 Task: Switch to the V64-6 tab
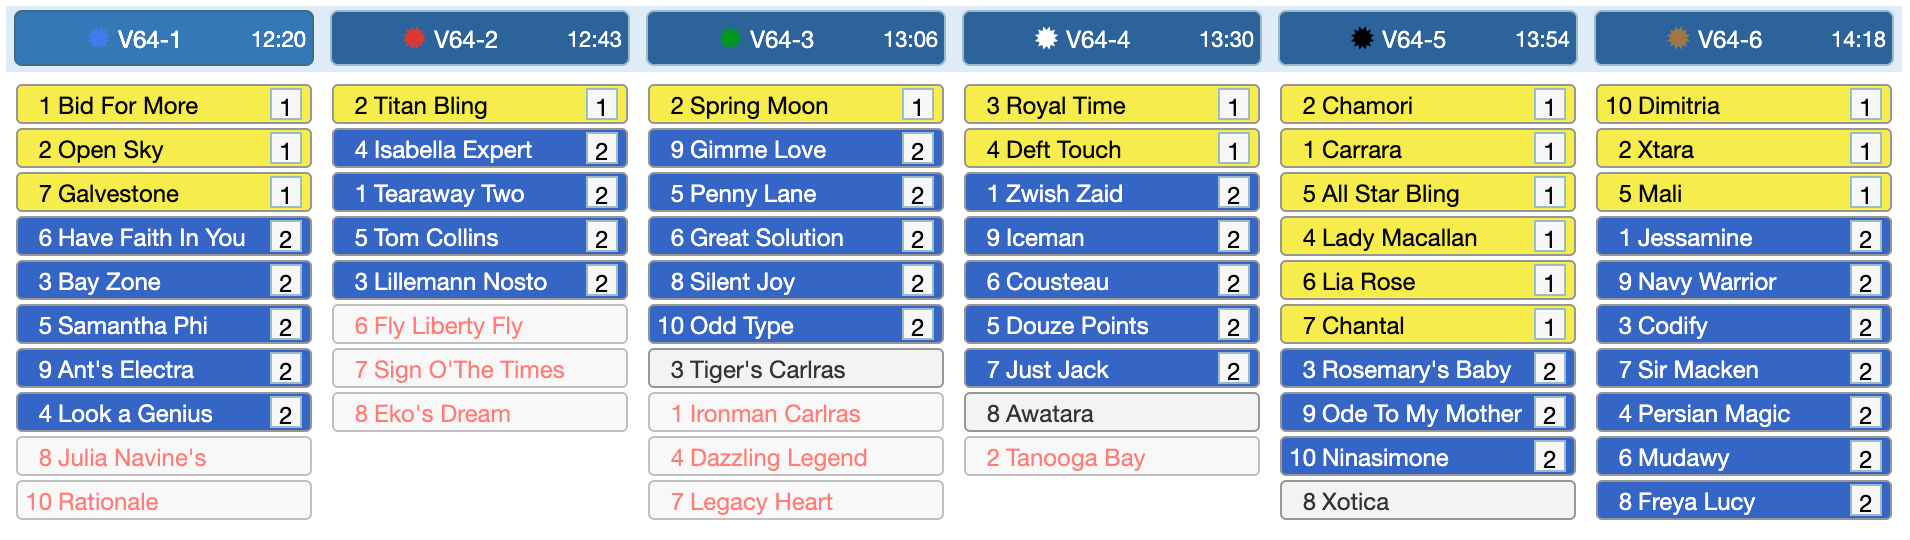[1744, 39]
